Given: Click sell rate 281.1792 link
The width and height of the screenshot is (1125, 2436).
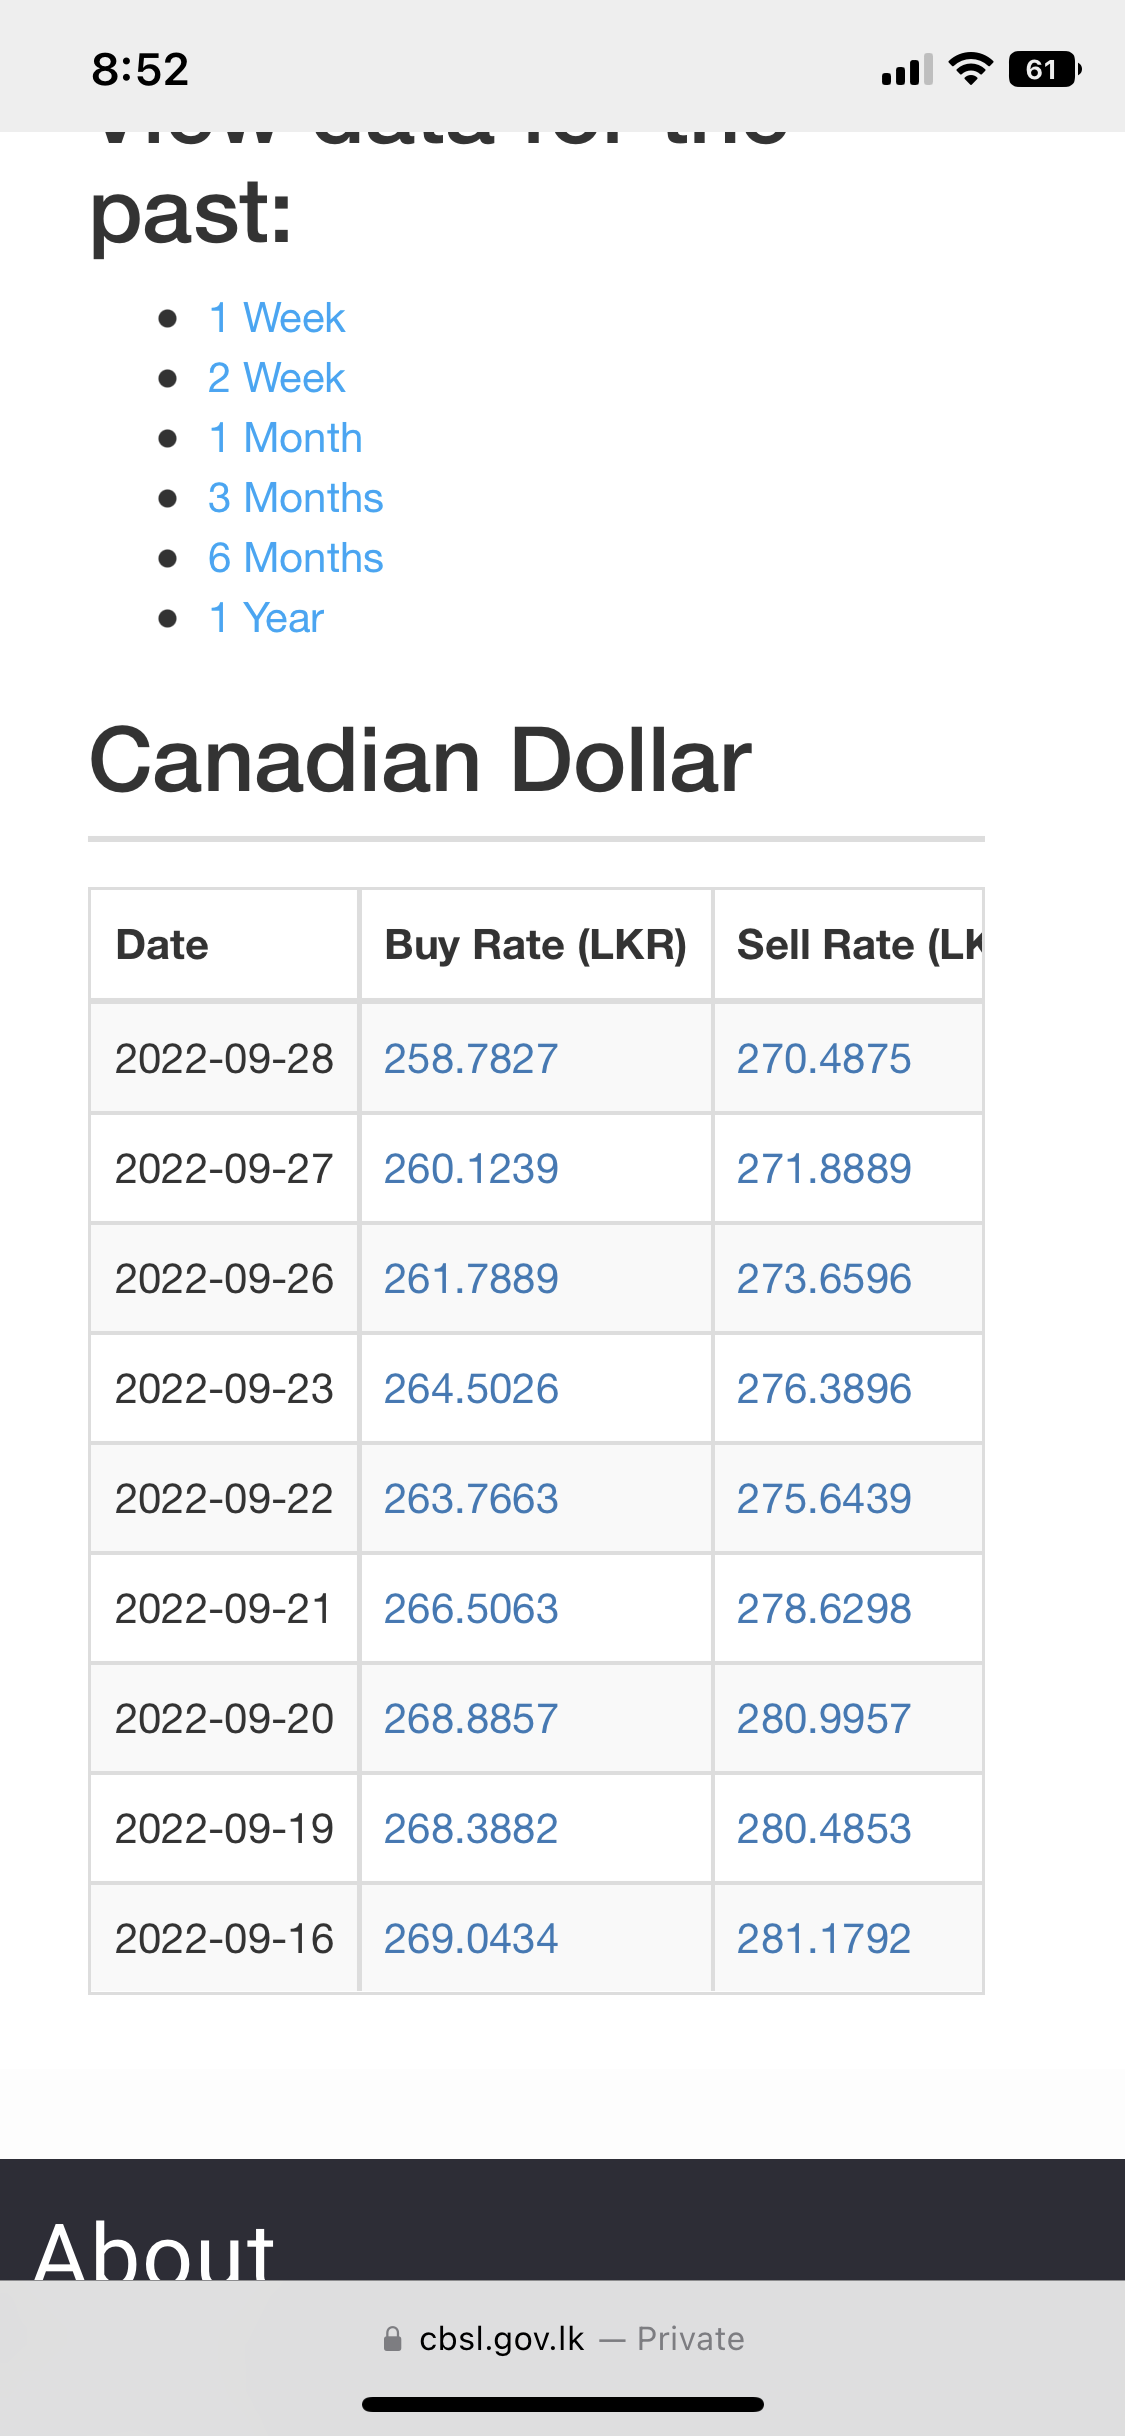Looking at the screenshot, I should 824,1938.
